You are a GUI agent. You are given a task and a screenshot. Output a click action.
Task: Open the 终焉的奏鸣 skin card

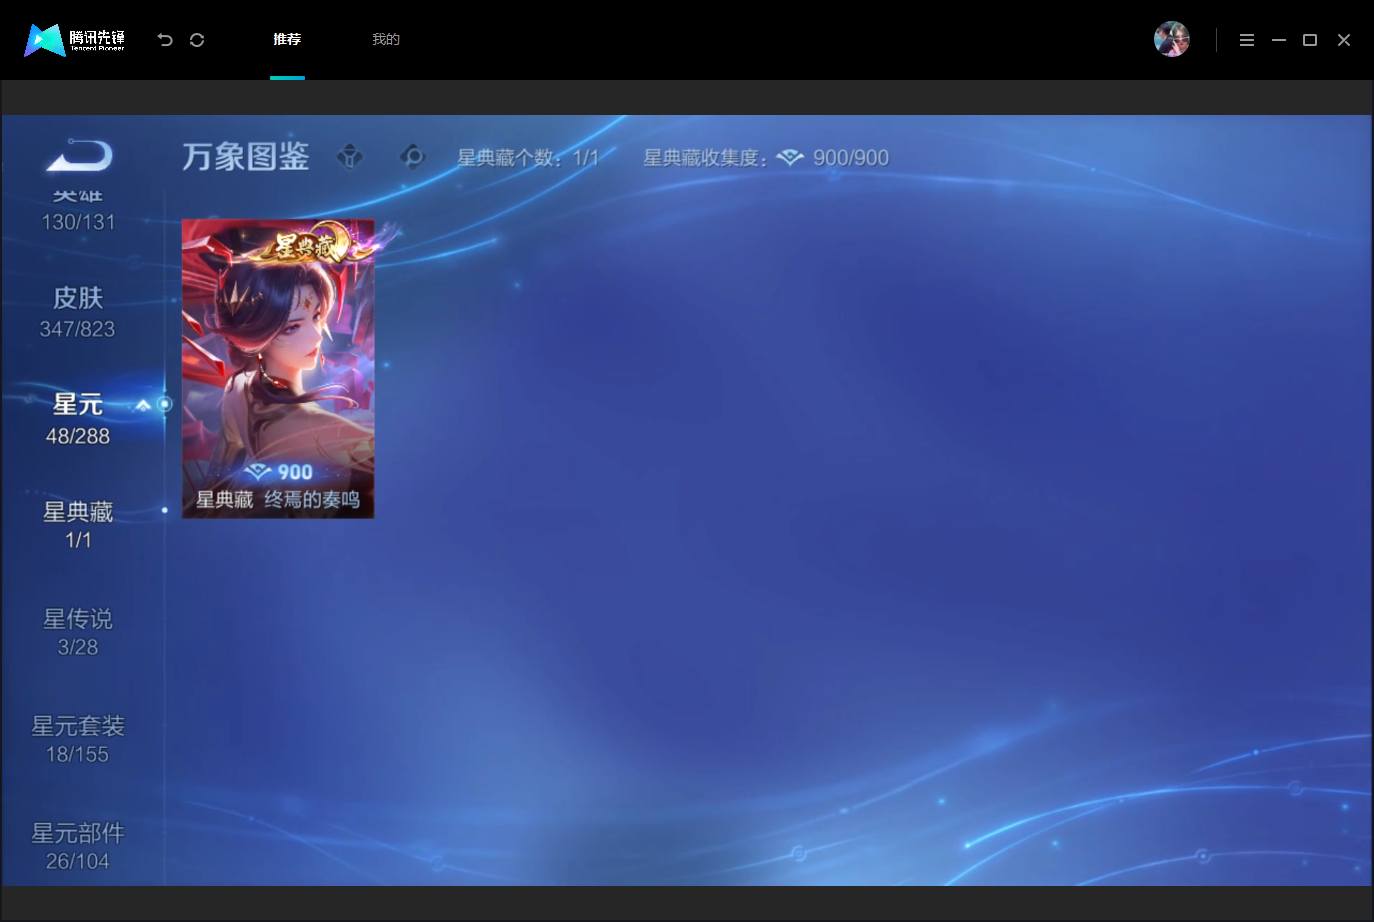(278, 368)
